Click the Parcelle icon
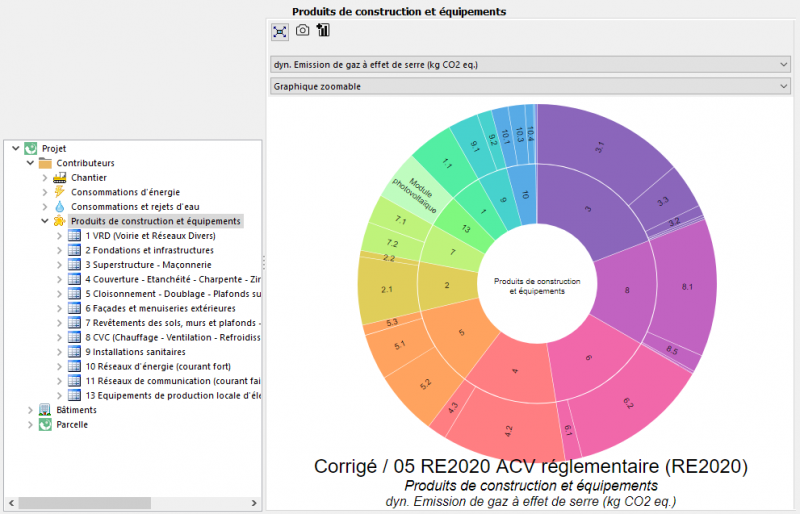This screenshot has height=514, width=800. tap(45, 424)
